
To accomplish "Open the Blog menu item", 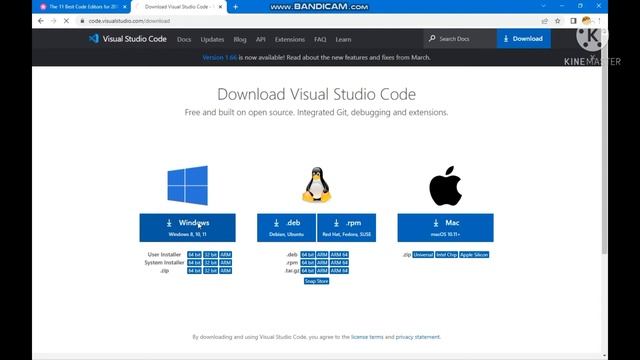I will point(240,40).
